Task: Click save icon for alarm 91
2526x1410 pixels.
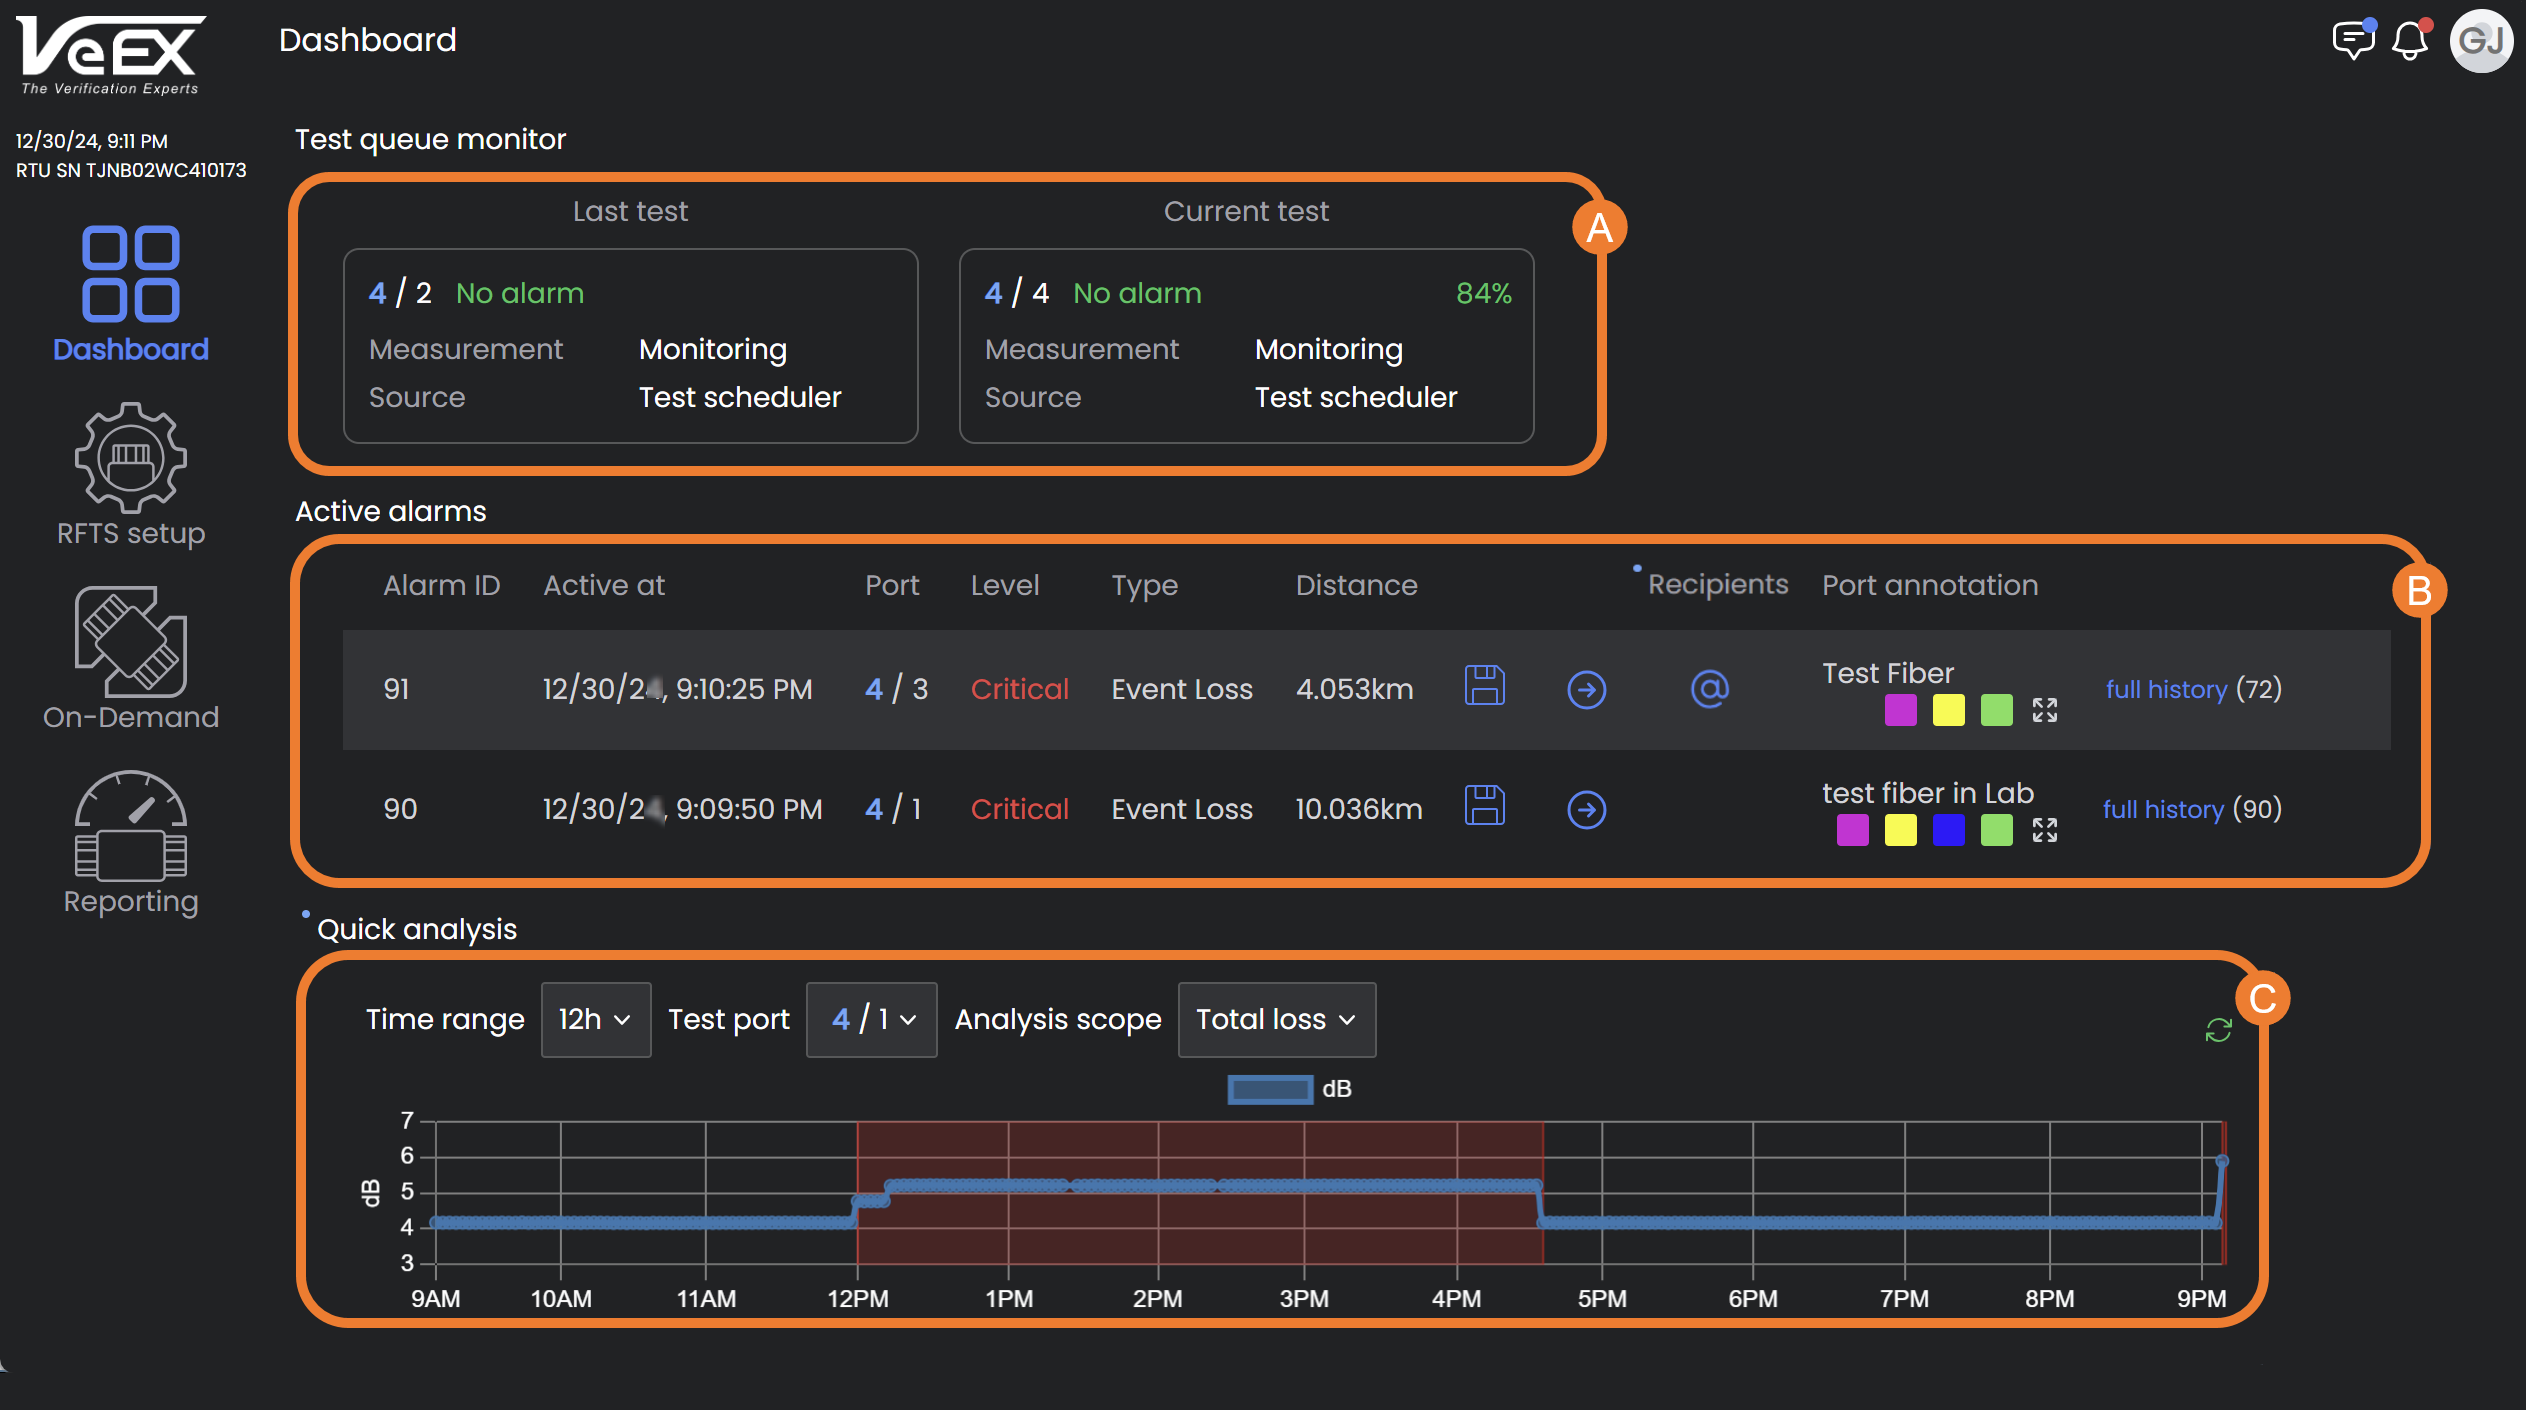Action: pos(1484,686)
